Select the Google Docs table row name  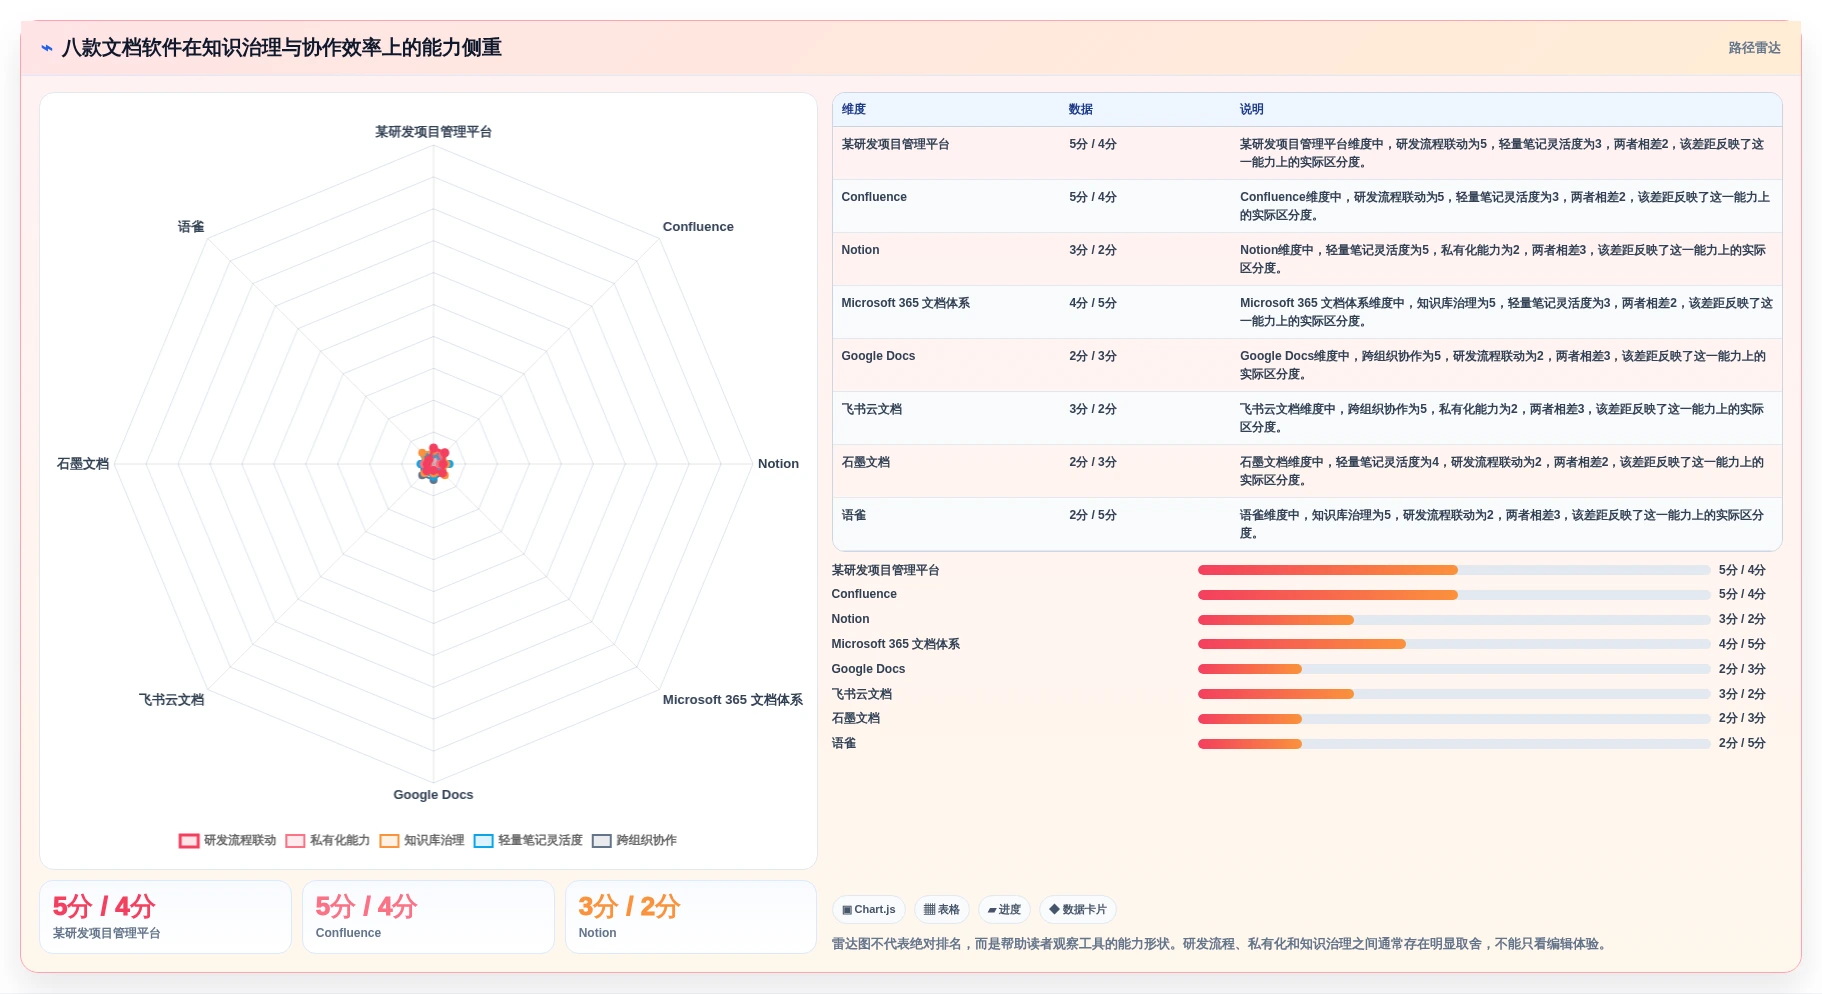pos(878,356)
